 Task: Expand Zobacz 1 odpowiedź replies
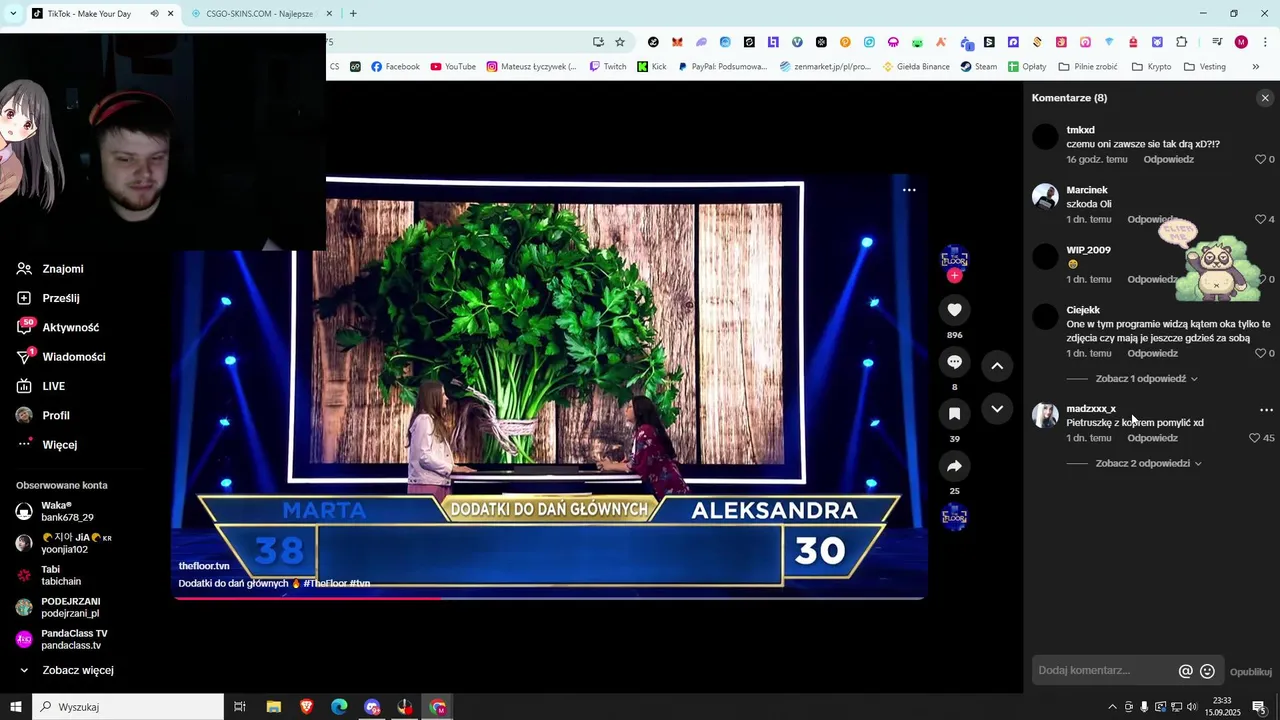click(x=1146, y=379)
